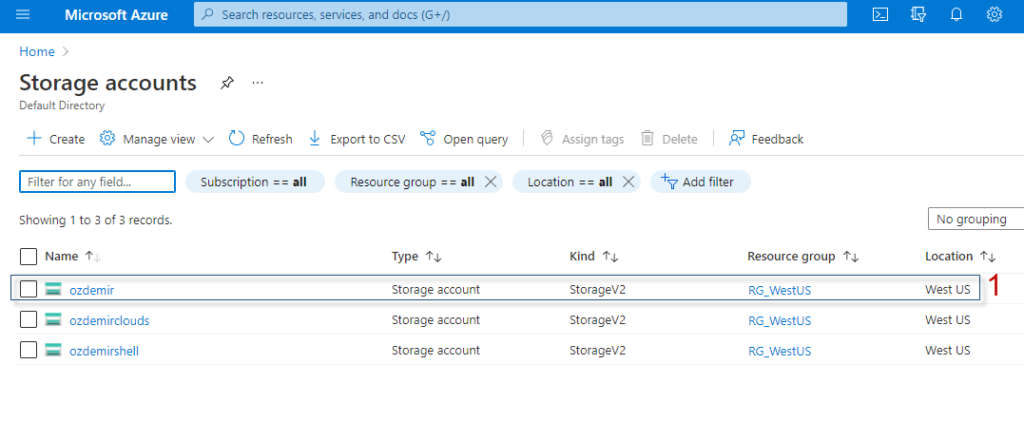This screenshot has height=441, width=1024.
Task: Open the Directories and subscriptions filter icon
Action: click(x=918, y=14)
